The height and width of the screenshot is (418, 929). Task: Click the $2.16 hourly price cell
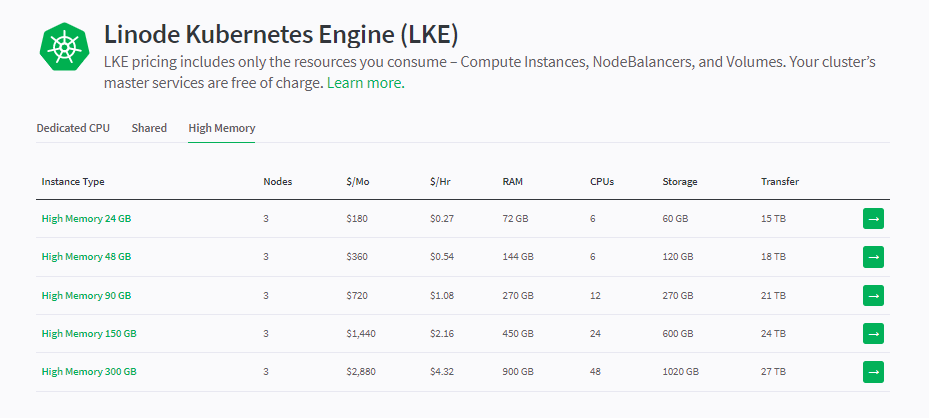click(x=442, y=333)
